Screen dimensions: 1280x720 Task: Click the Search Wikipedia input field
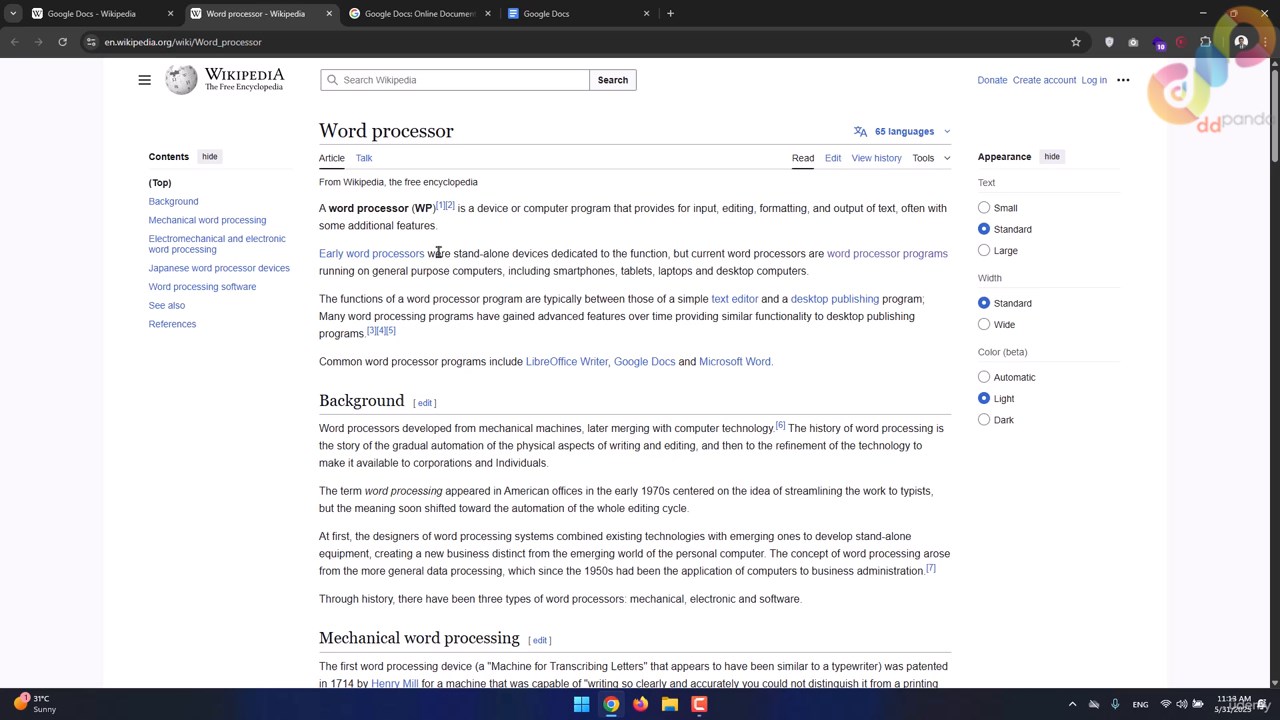click(455, 80)
